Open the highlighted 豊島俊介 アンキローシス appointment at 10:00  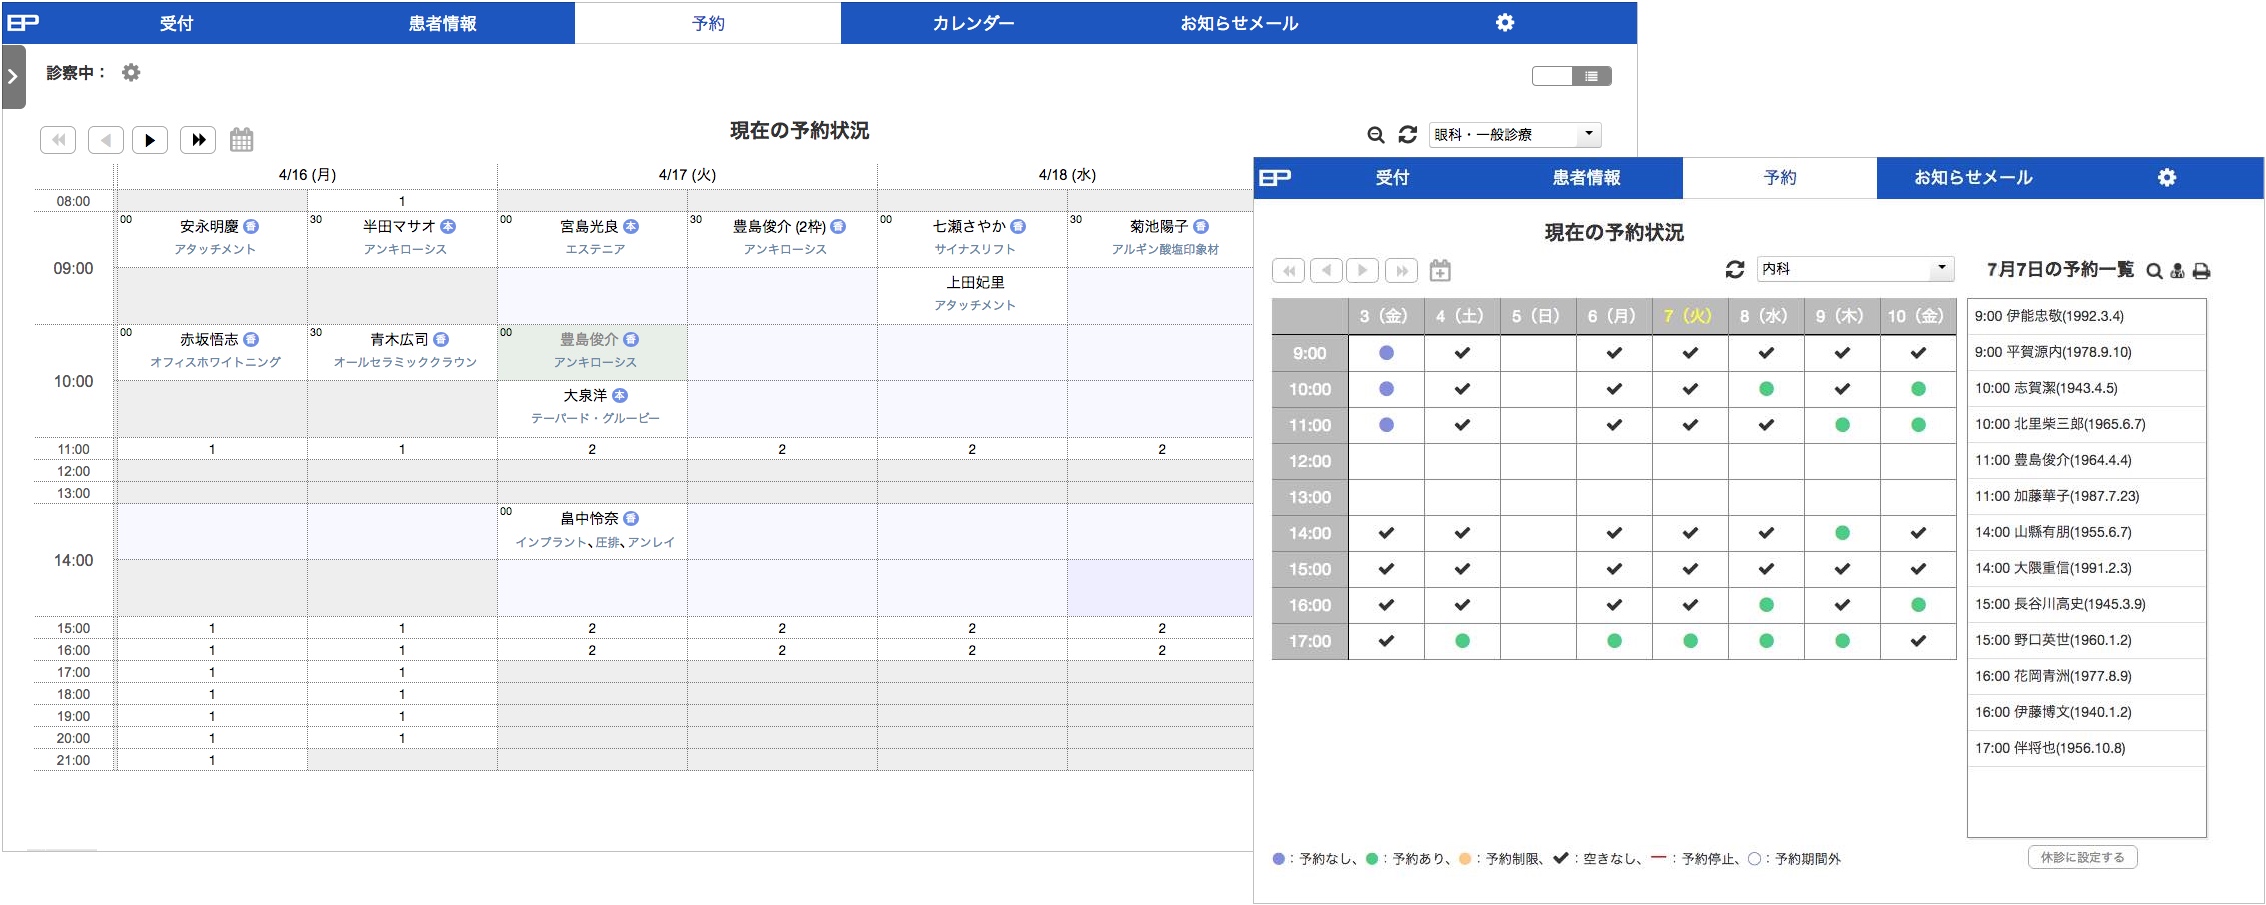(x=593, y=352)
